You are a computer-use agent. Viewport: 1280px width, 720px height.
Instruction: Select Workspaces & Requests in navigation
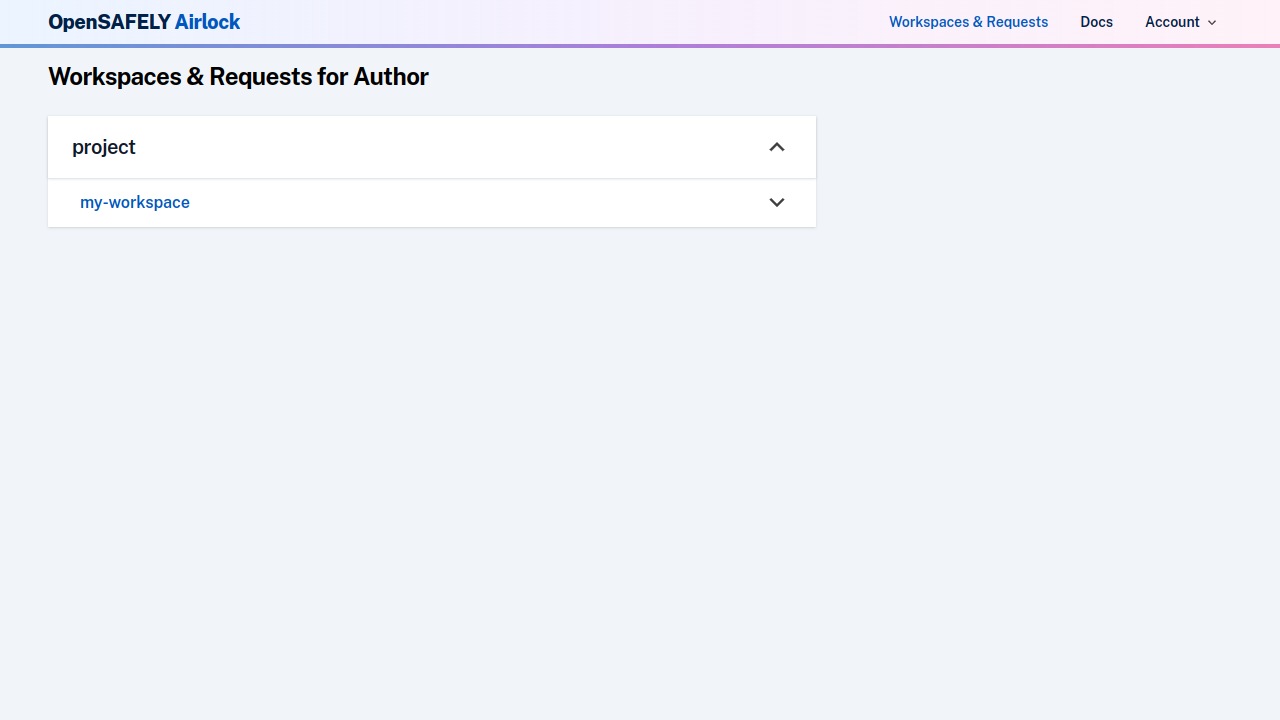click(968, 22)
